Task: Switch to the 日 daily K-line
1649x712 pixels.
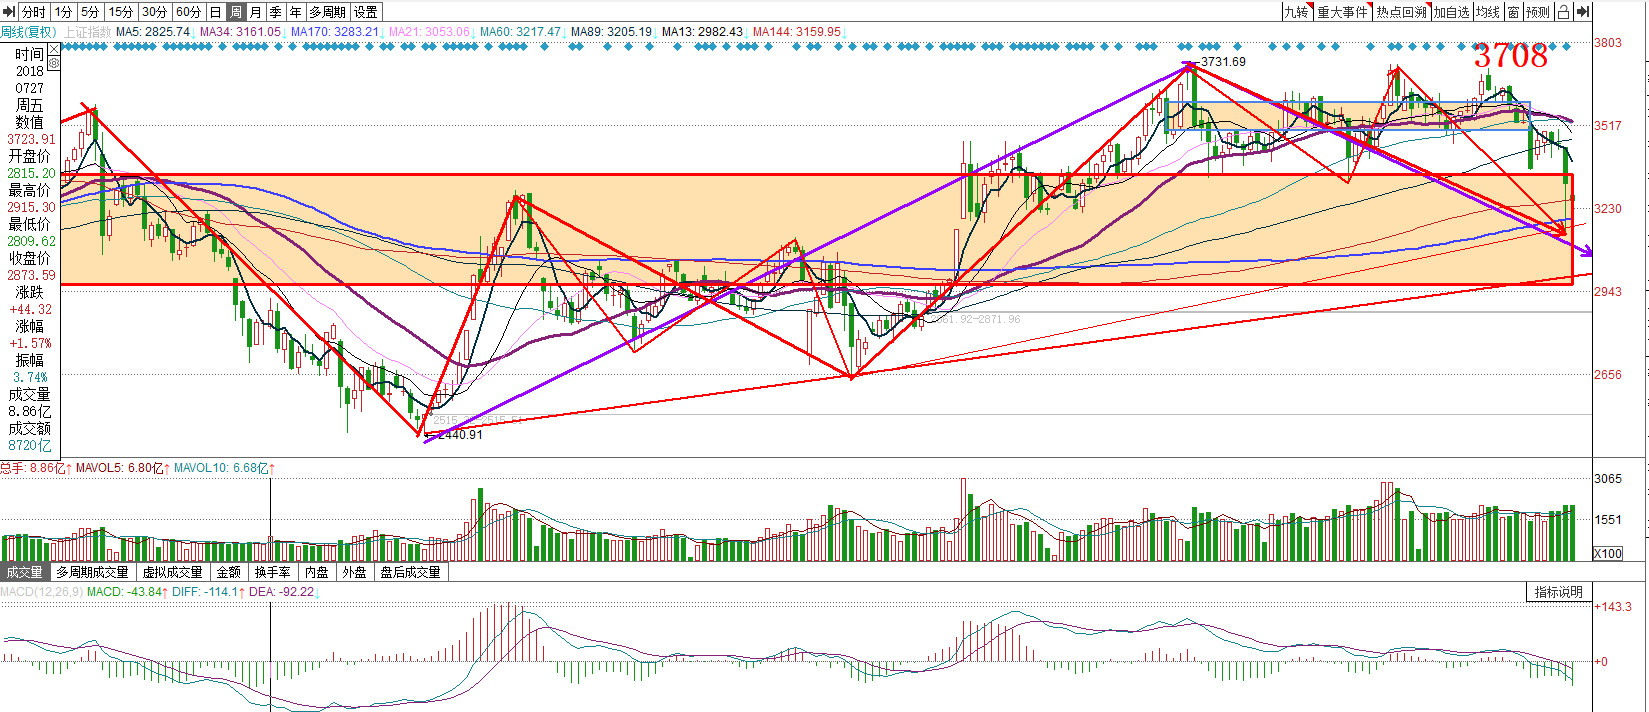Action: point(215,12)
